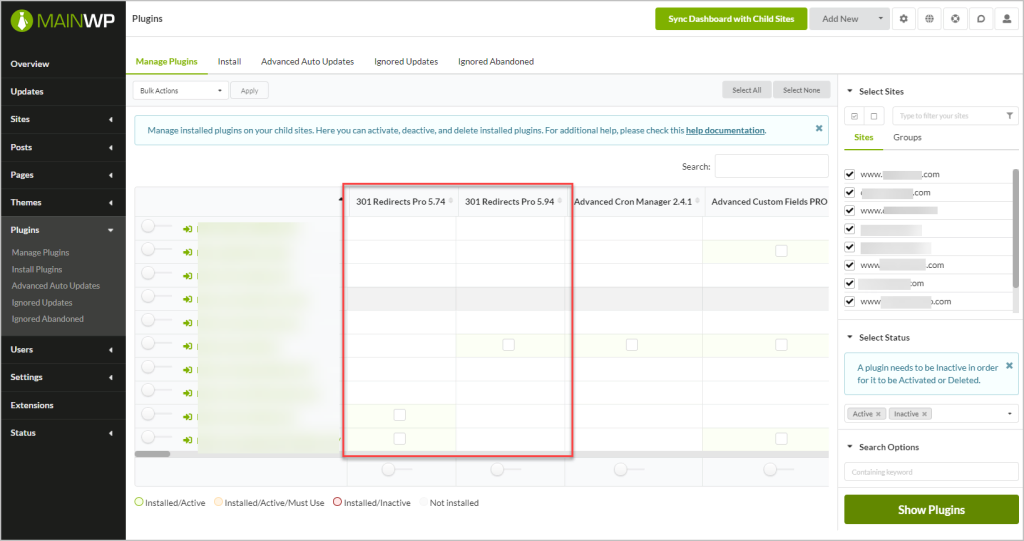Select the Manage Plugins tab
Screen dimensions: 1024x541
click(x=167, y=61)
